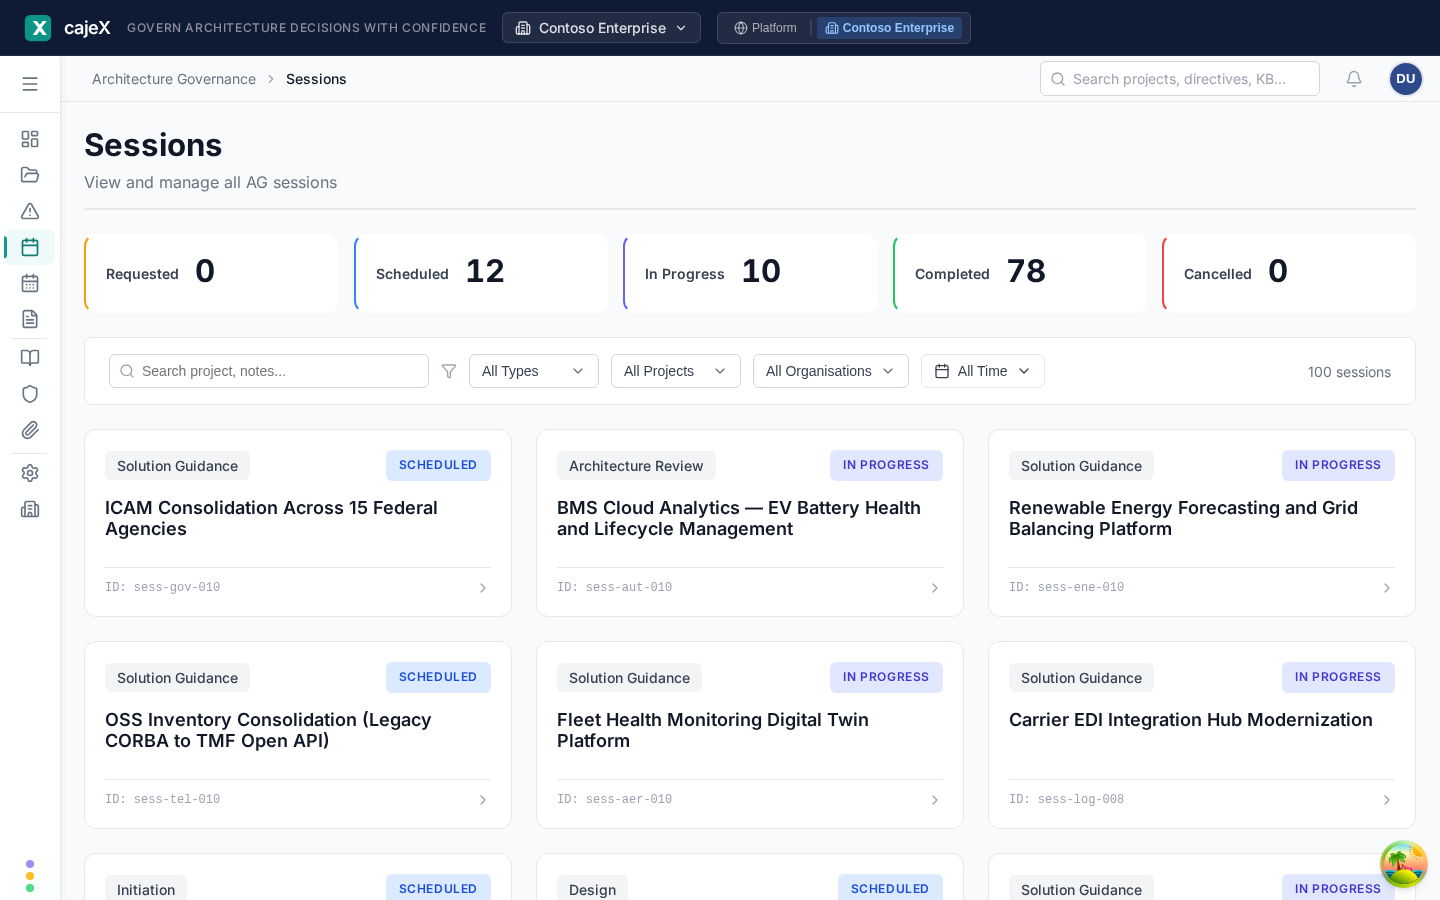Open the document file sidebar icon
The image size is (1440, 900).
tap(30, 319)
